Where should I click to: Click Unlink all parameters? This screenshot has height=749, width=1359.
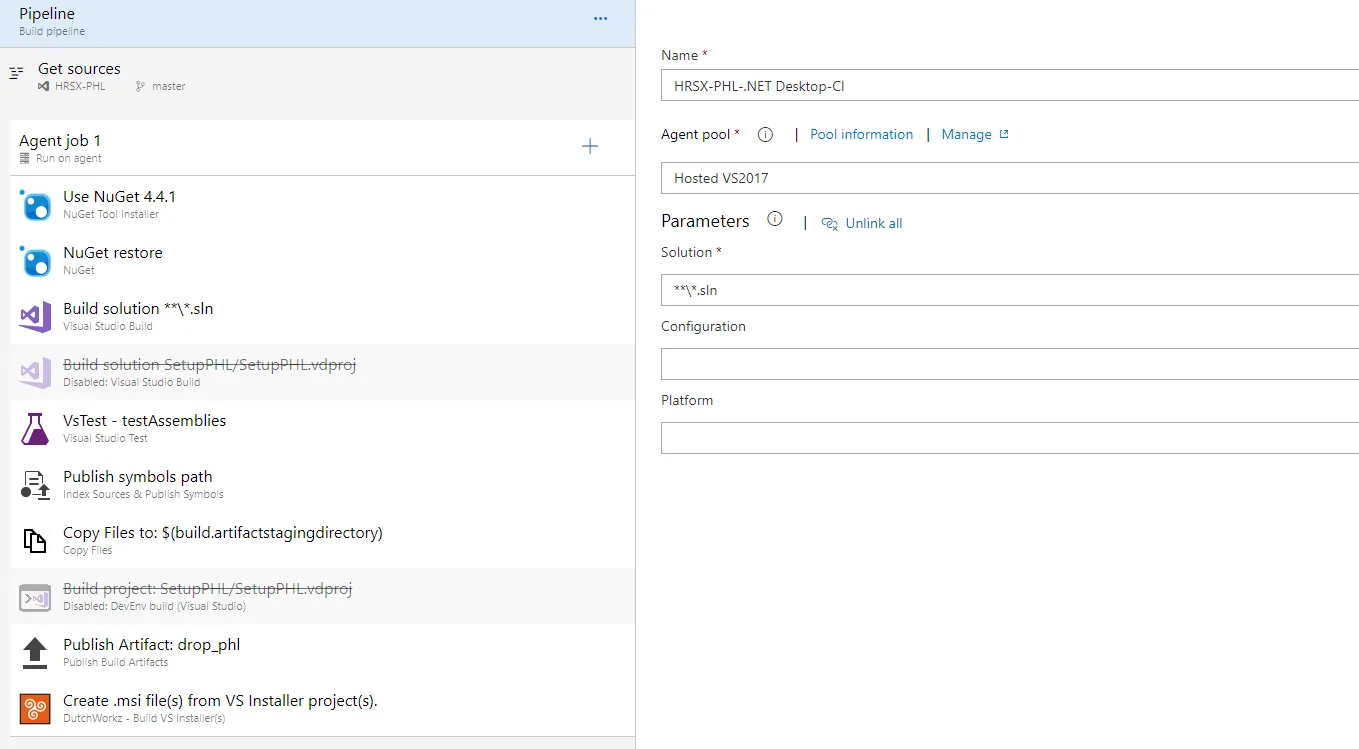pyautogui.click(x=873, y=223)
